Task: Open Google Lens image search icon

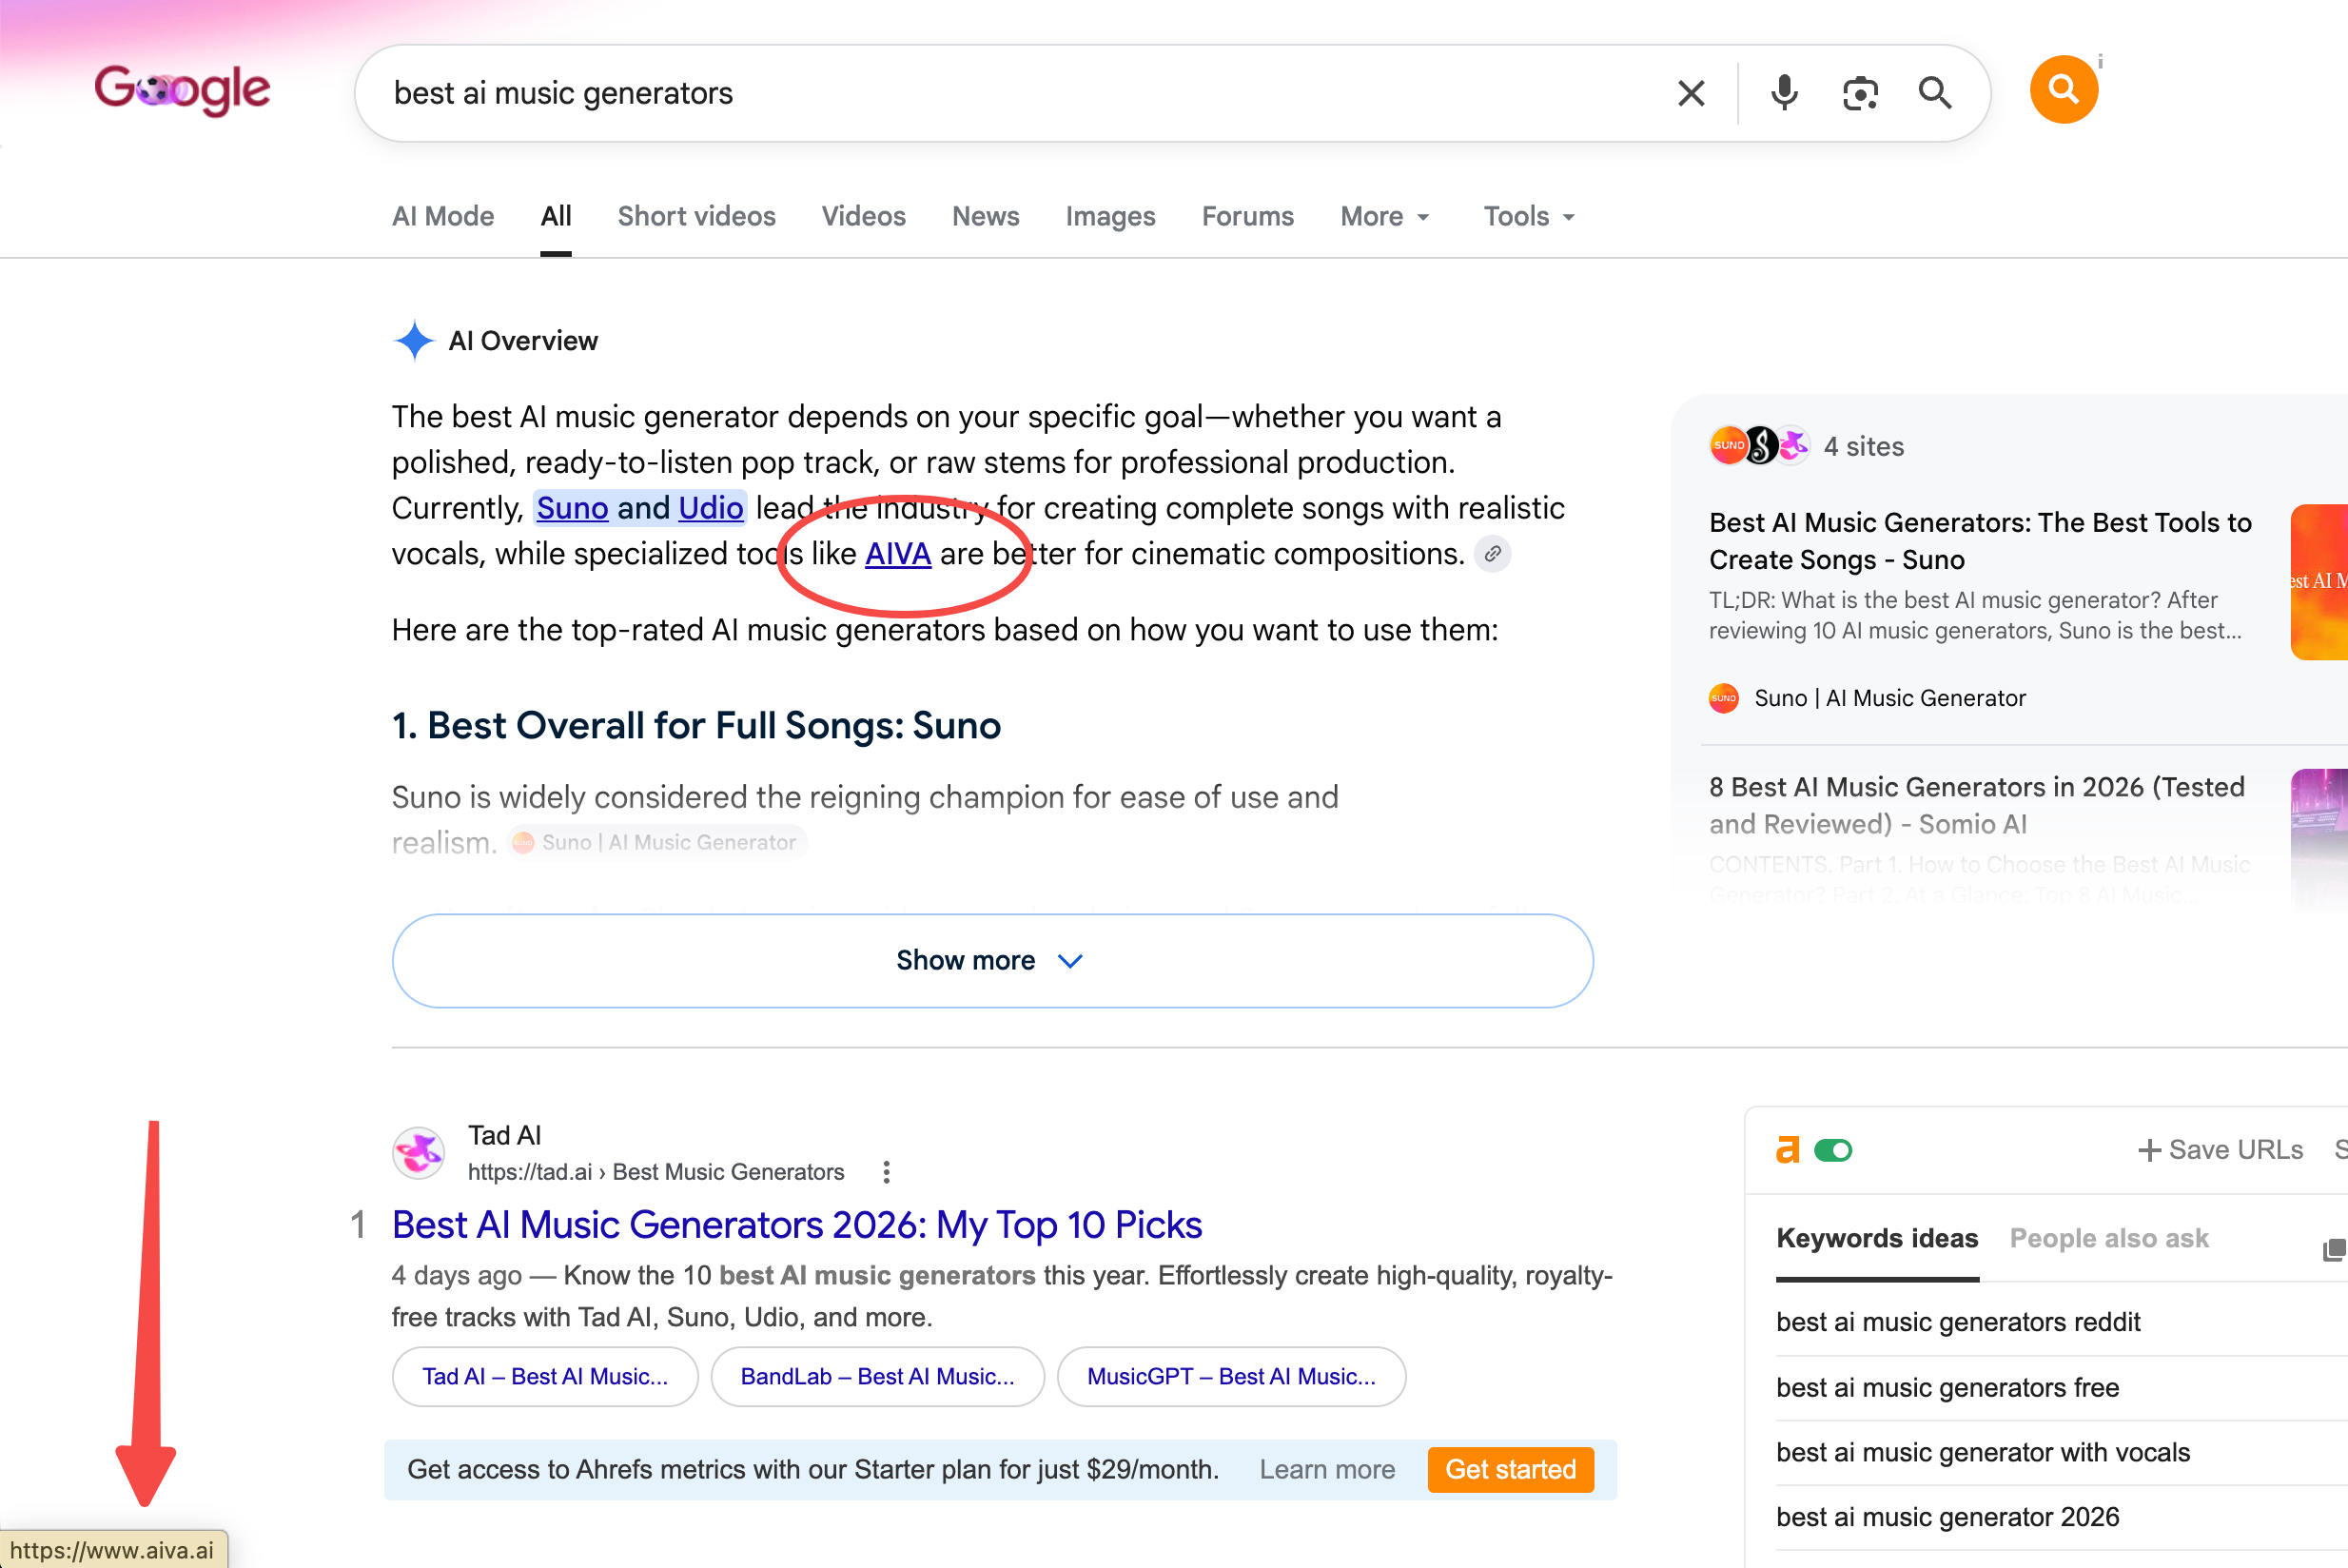Action: pos(1860,93)
